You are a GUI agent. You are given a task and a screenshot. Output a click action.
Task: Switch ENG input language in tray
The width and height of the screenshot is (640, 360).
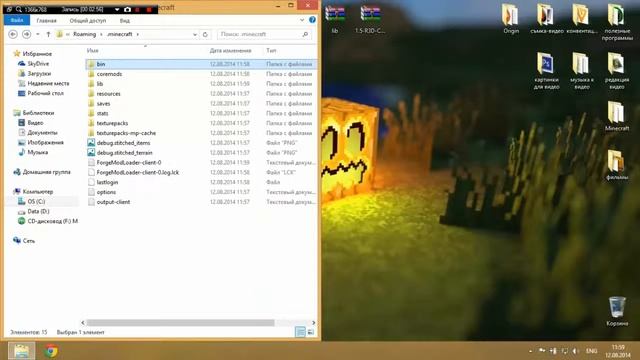coord(591,351)
